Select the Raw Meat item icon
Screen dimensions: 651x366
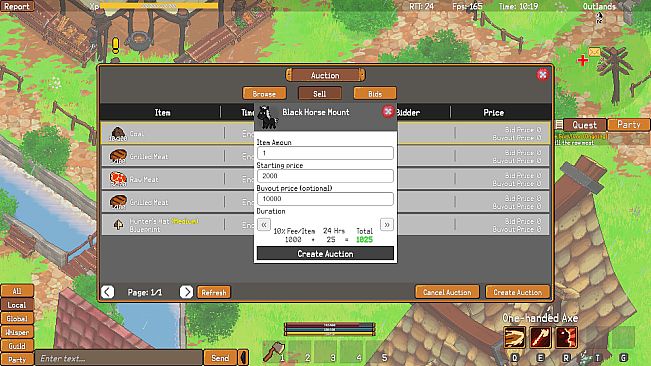[118, 179]
